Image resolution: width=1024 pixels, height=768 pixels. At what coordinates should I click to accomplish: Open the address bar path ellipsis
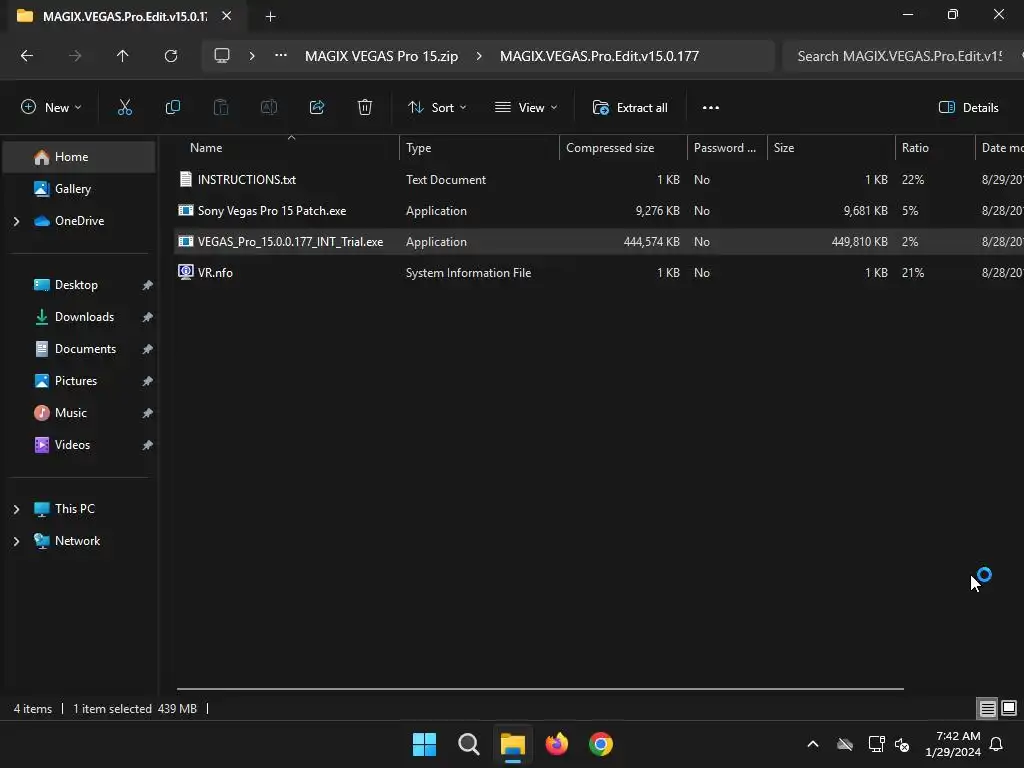[x=281, y=56]
